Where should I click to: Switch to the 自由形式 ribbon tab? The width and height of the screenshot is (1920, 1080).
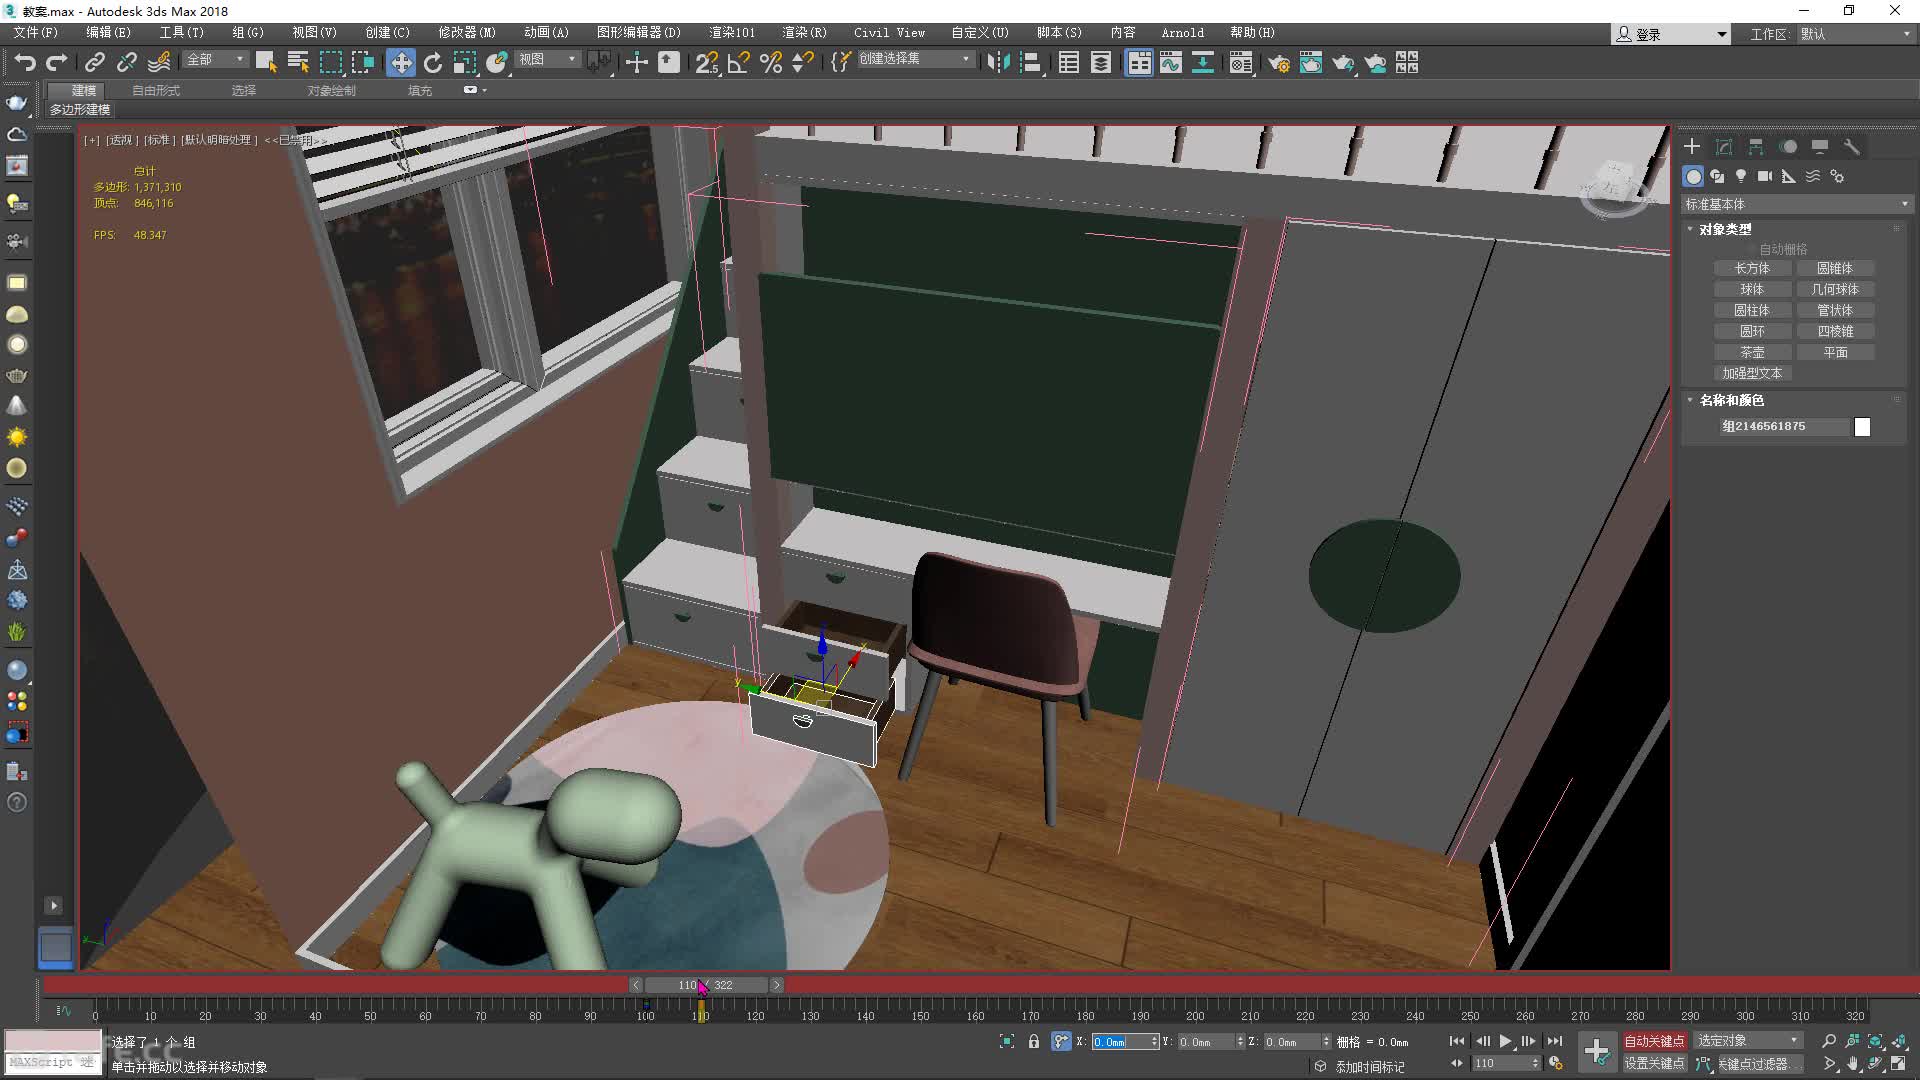pos(156,90)
